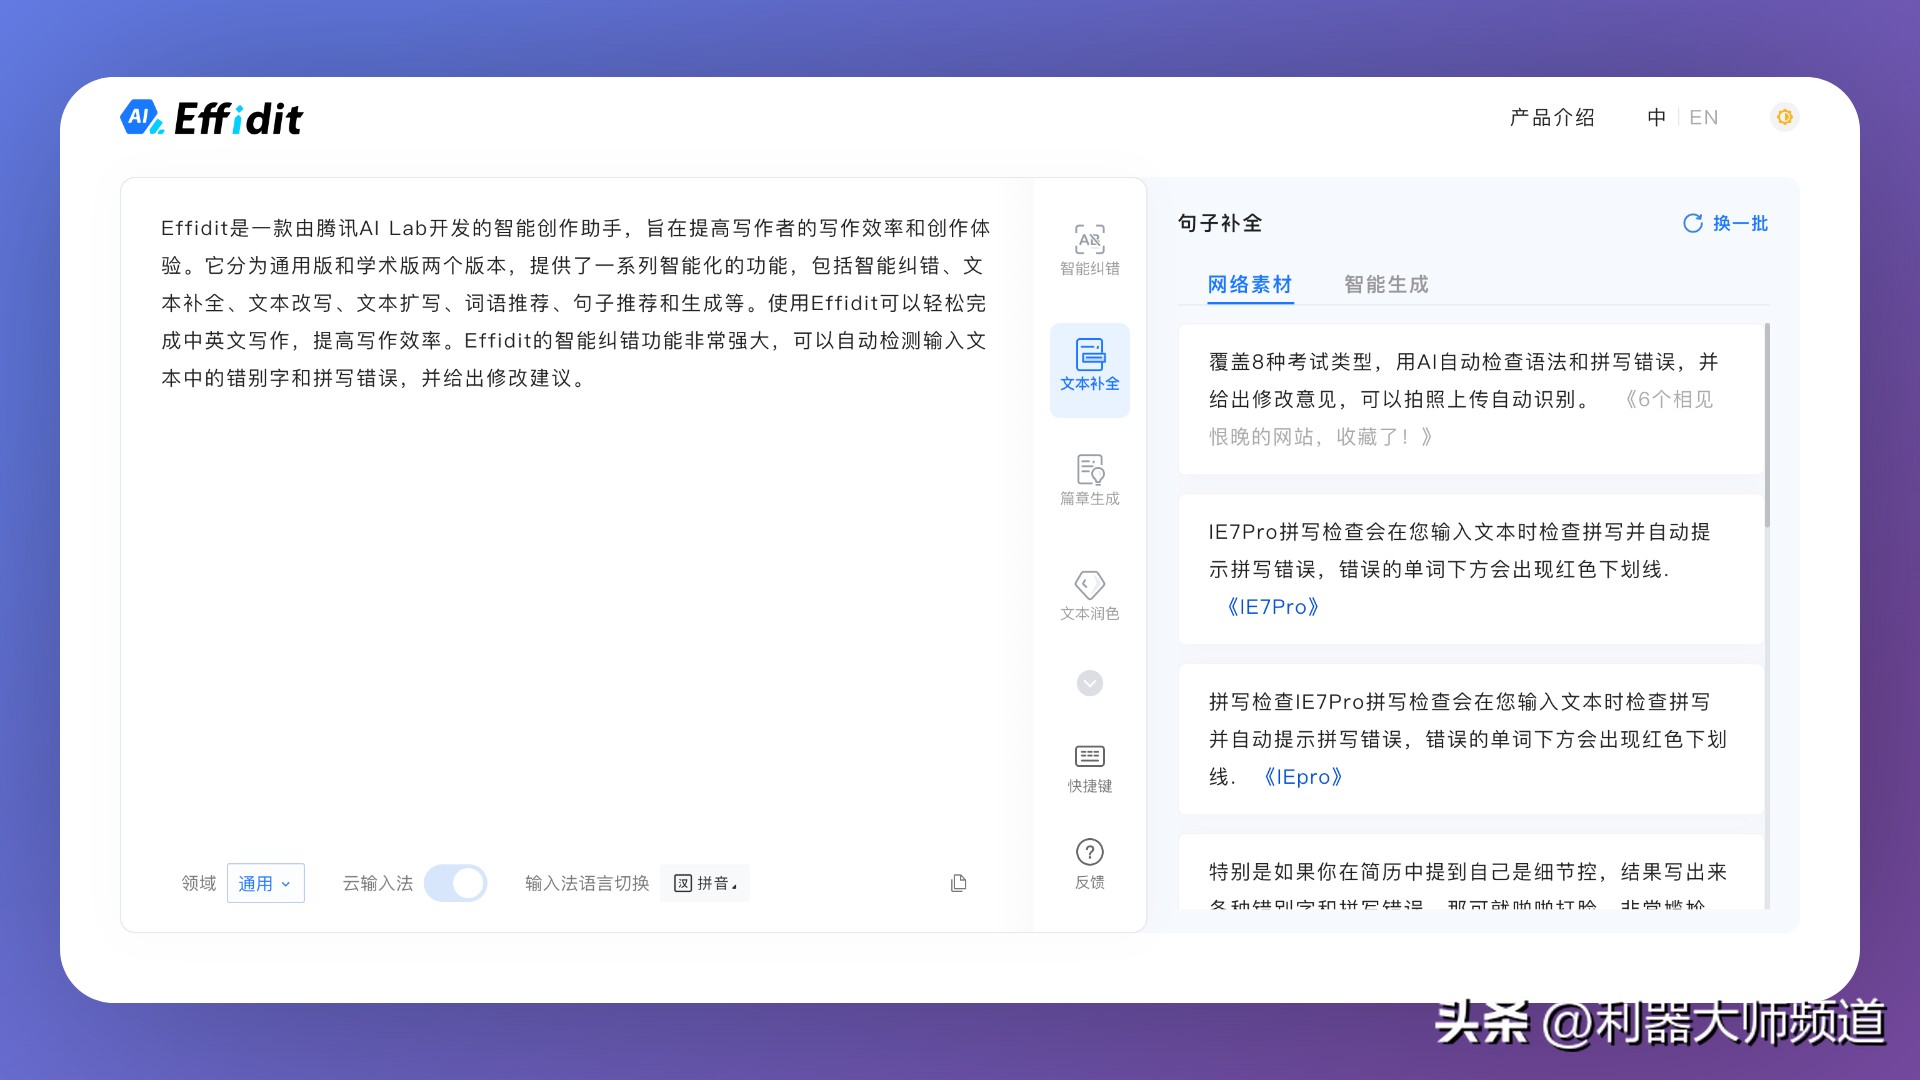
Task: Open the 《6个相见恨晚的网站，收藏了！》 source
Action: [x=1461, y=418]
